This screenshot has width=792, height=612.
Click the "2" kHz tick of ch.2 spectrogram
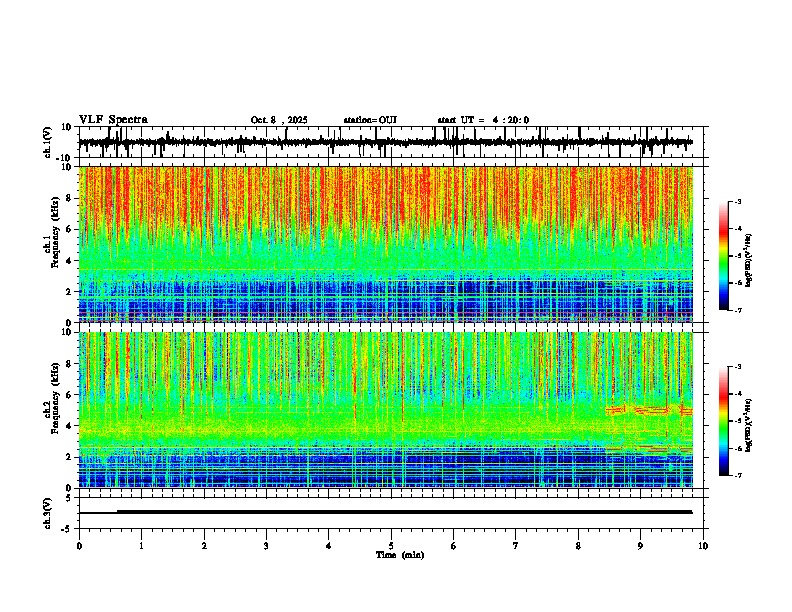point(69,457)
